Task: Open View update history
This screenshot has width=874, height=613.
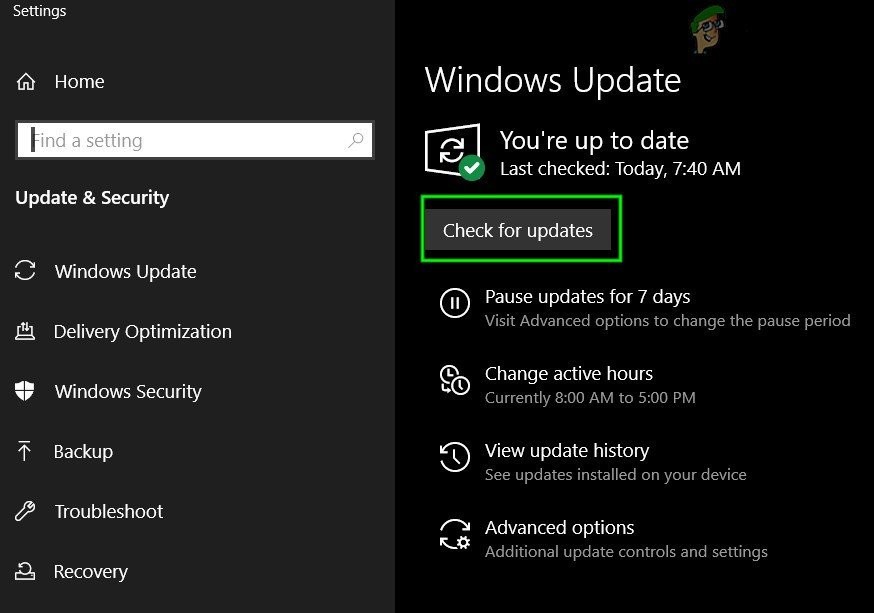Action: (567, 450)
